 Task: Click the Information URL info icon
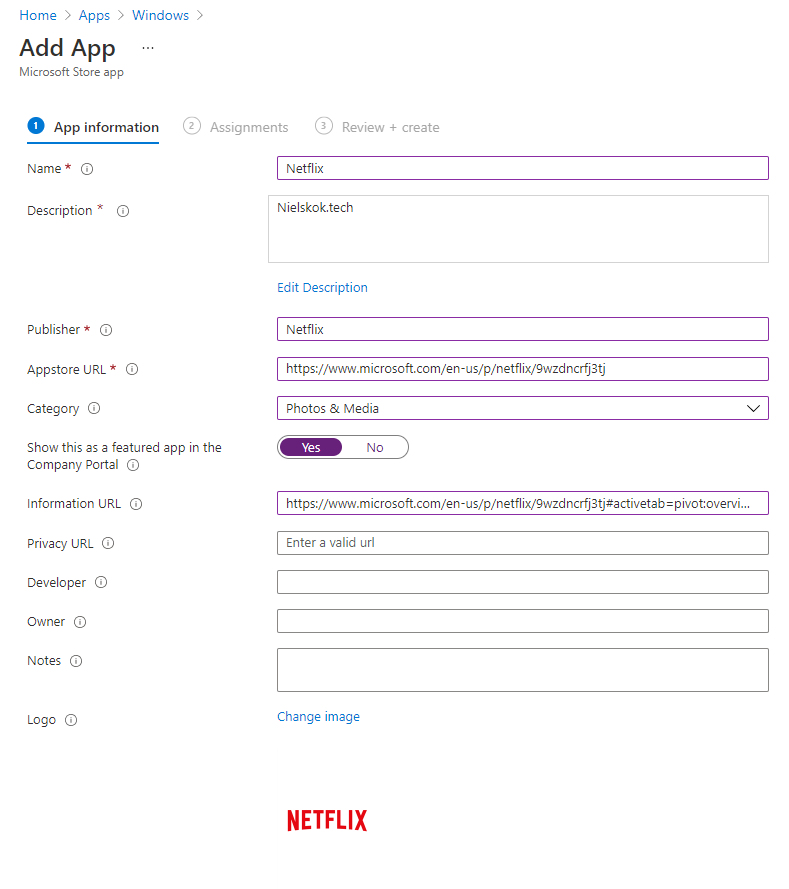[x=136, y=504]
